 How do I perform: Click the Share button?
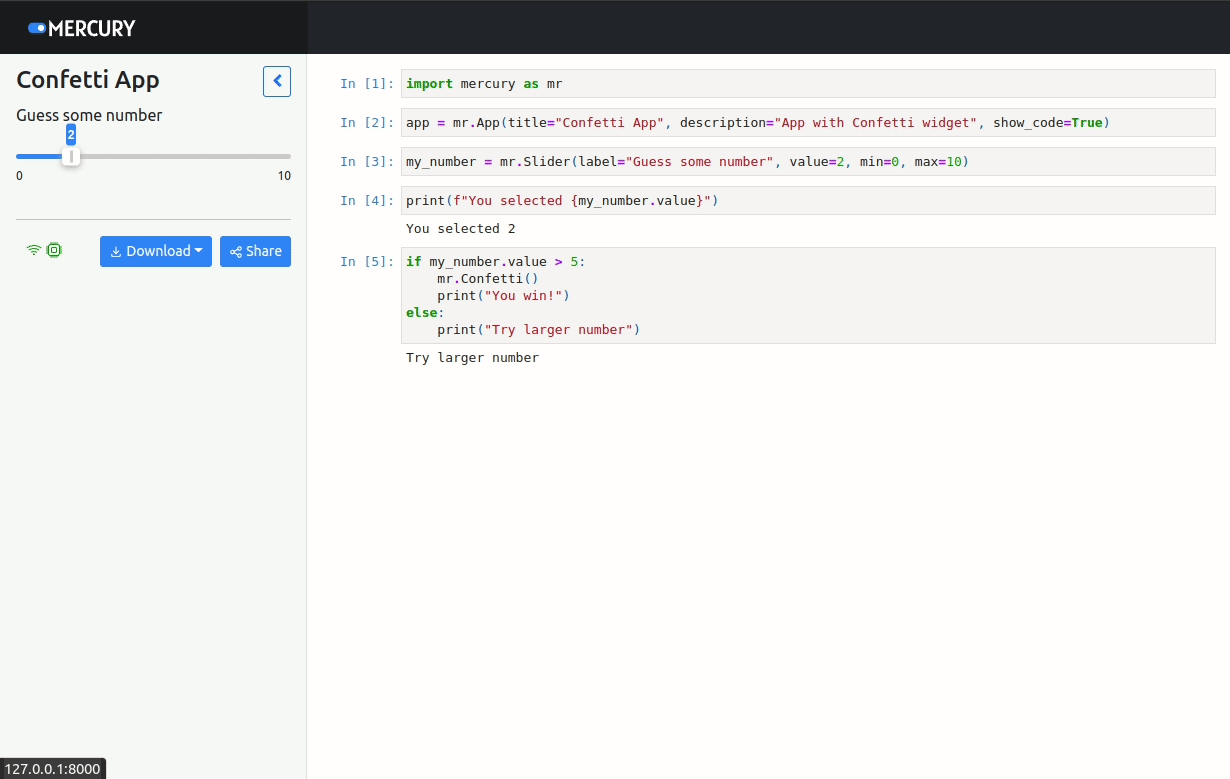[255, 251]
